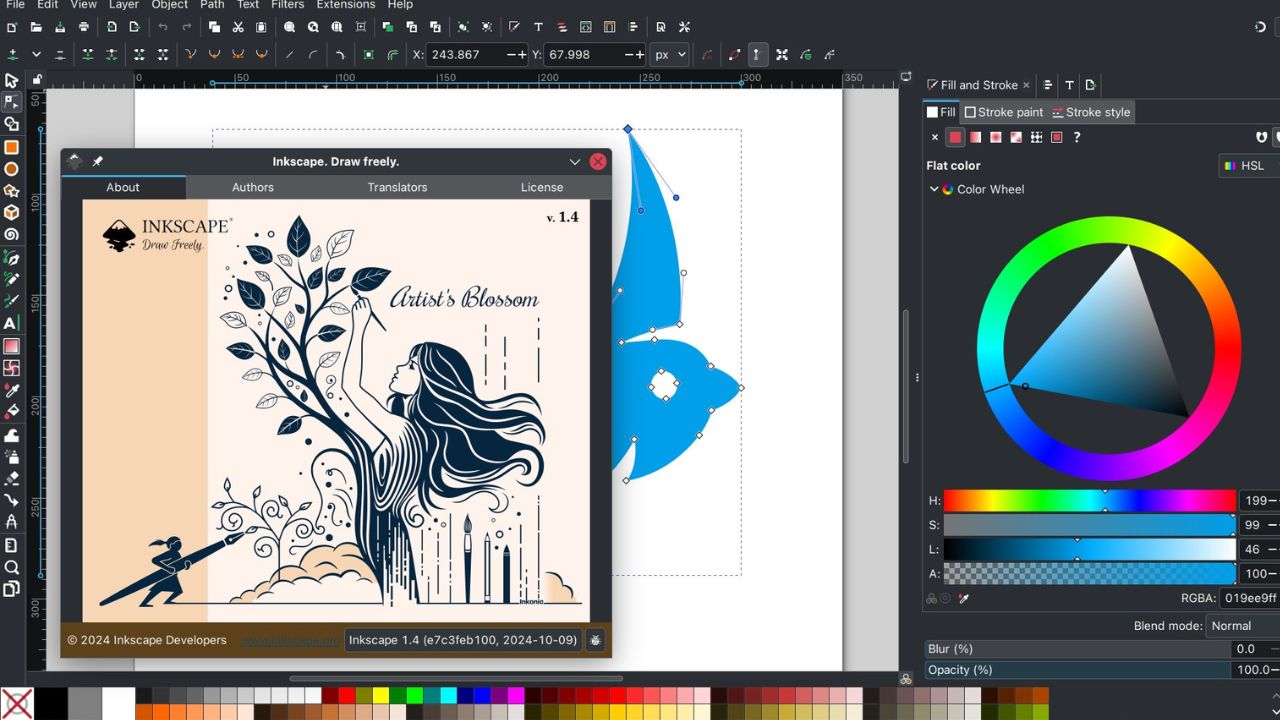Select Pattern paint mode
Image resolution: width=1280 pixels, height=720 pixels.
1036,137
